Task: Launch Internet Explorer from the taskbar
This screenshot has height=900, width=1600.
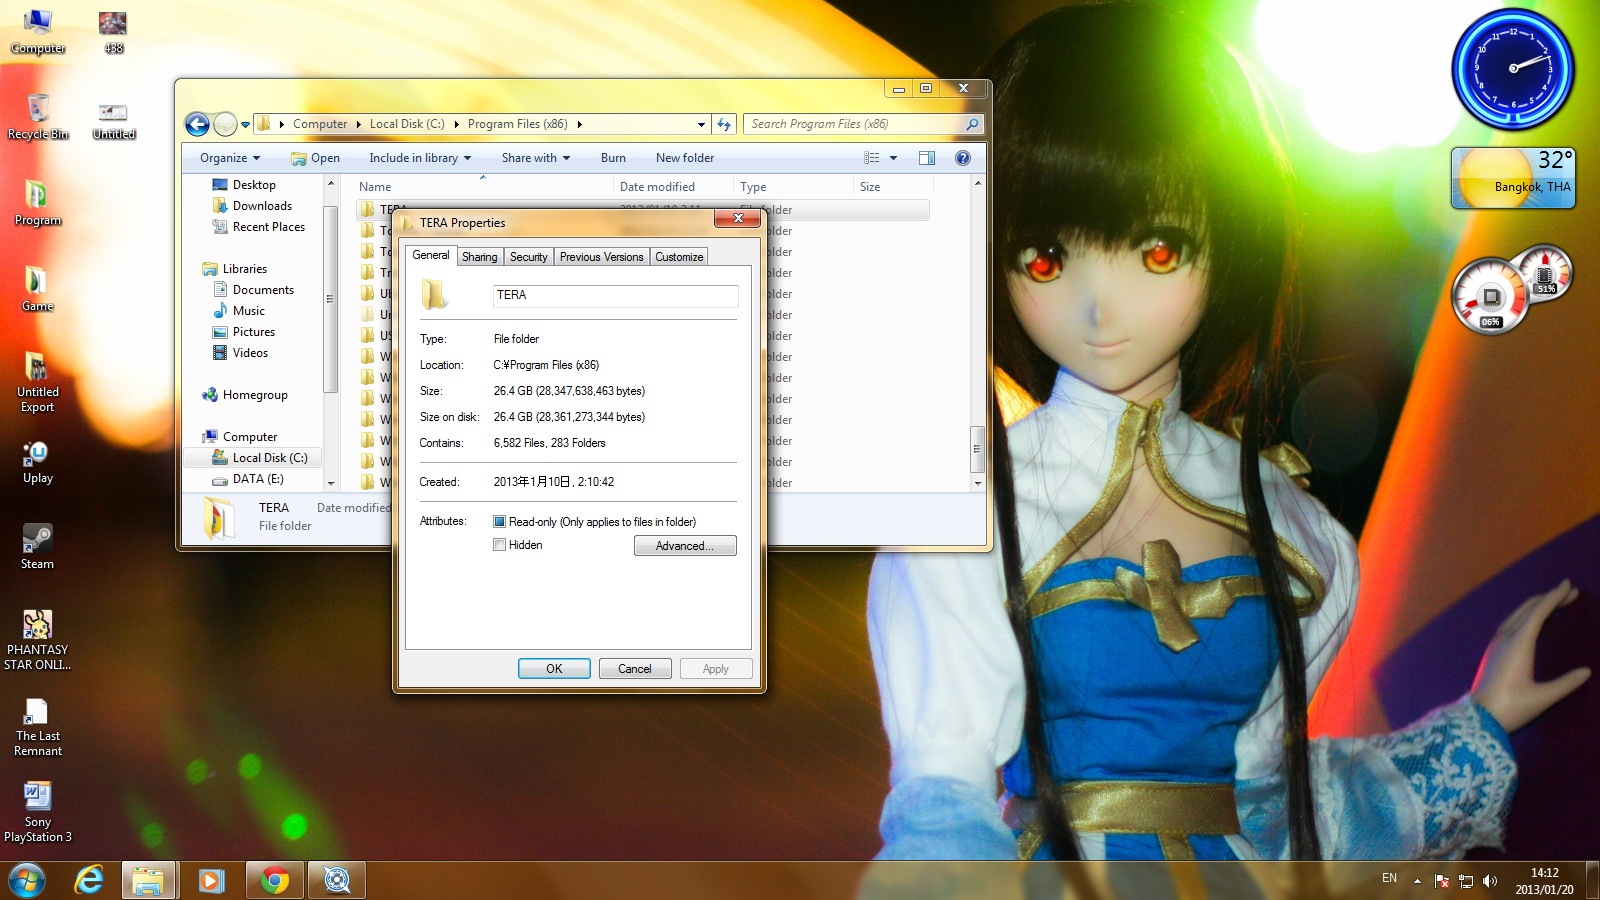Action: coord(89,880)
